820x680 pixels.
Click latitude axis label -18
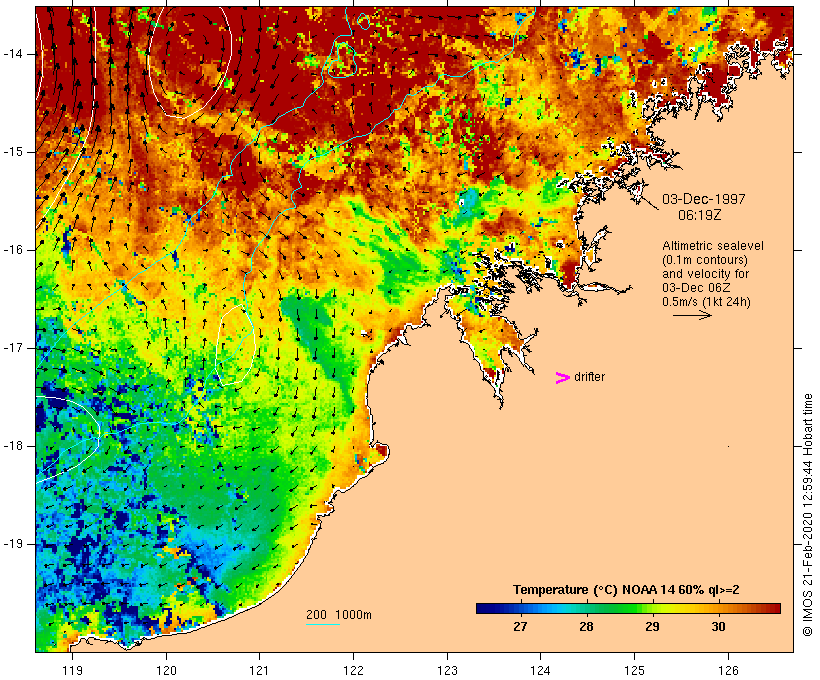tap(13, 446)
